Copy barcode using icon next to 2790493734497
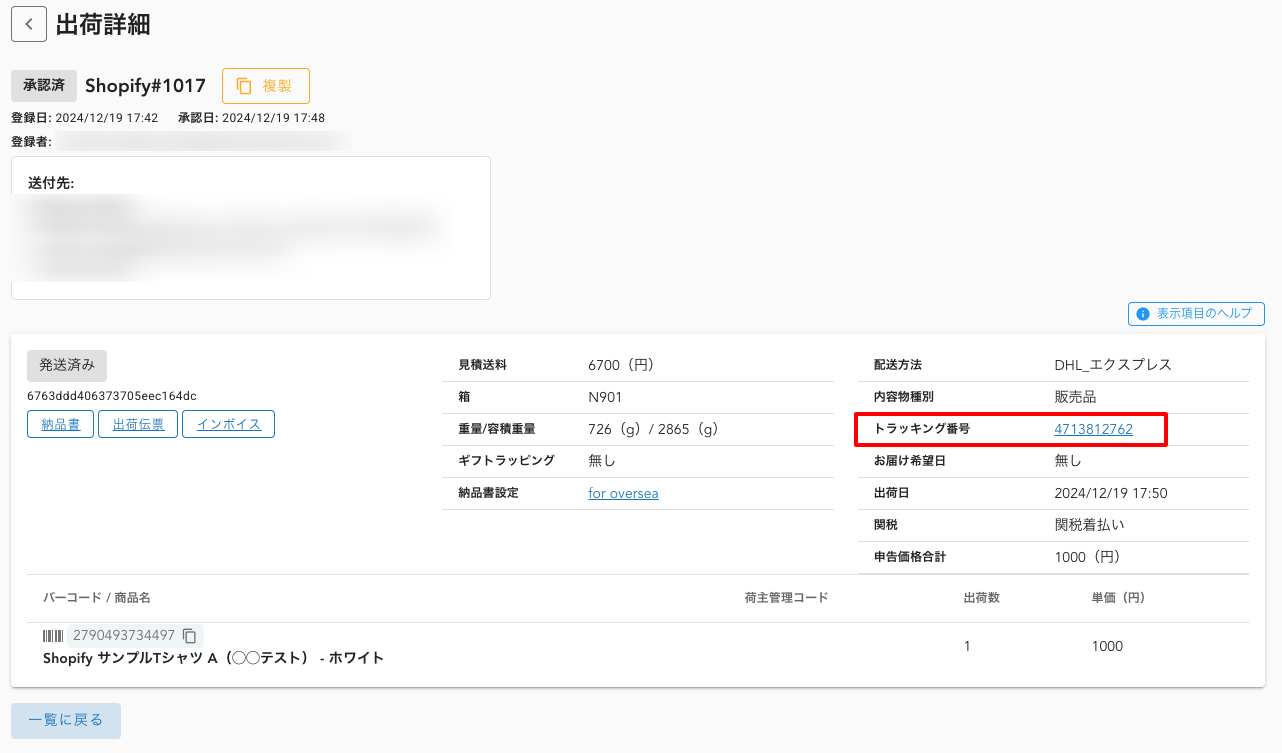Image resolution: width=1282 pixels, height=753 pixels. point(190,635)
